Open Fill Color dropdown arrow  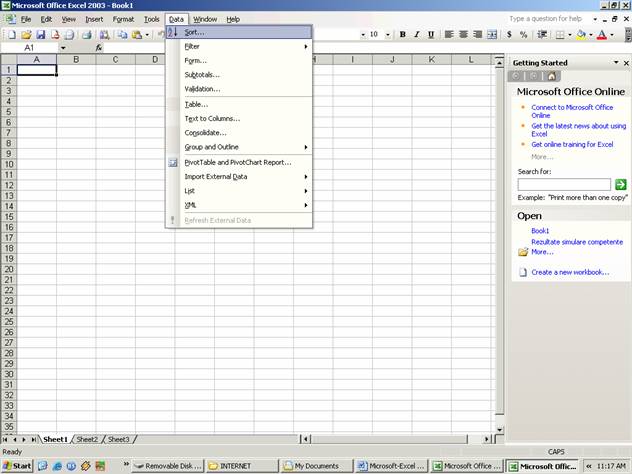591,35
